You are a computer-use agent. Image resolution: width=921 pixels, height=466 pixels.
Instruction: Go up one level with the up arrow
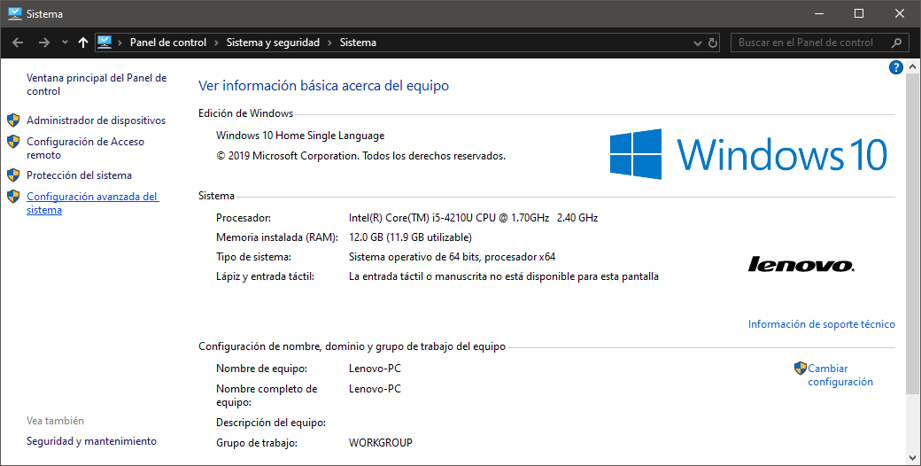tap(83, 42)
